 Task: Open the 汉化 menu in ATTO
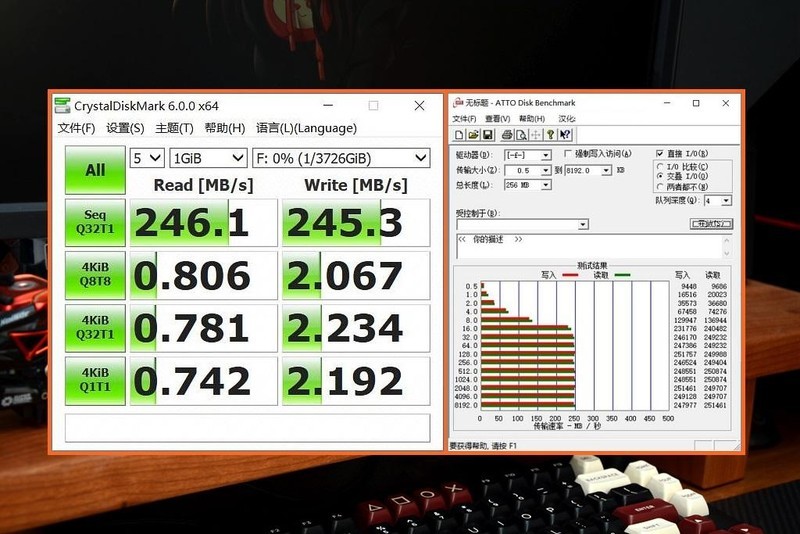(566, 119)
